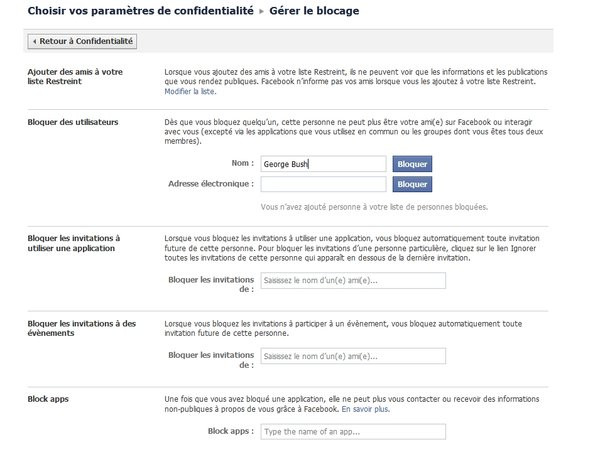This screenshot has width=600, height=452.
Task: Click Bloquer next to Adresse électronique field
Action: 412,184
